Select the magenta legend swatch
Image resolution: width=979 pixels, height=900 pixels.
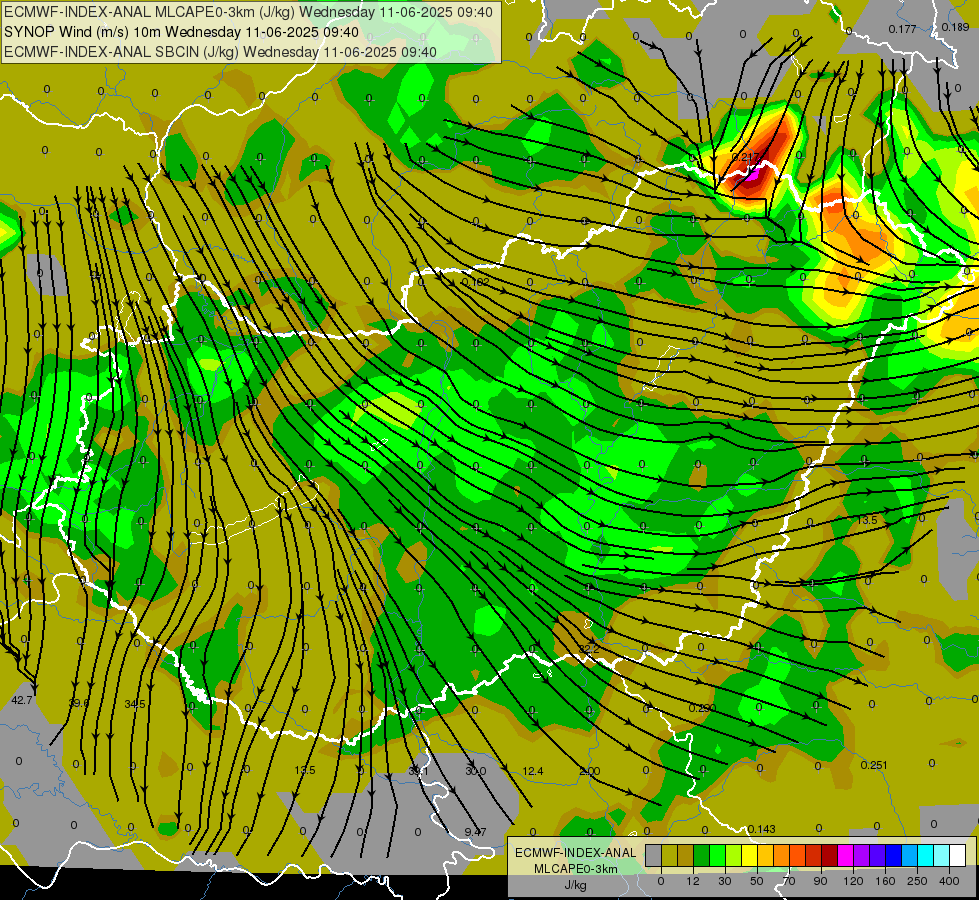pos(845,856)
